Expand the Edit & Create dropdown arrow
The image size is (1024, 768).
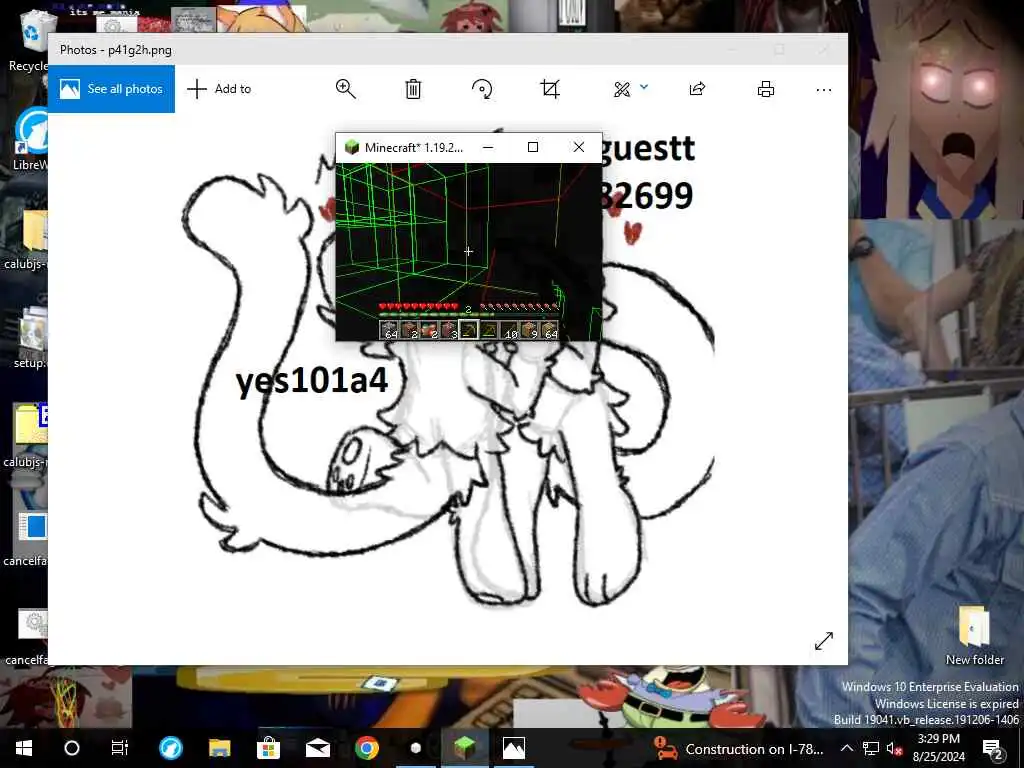coord(644,87)
